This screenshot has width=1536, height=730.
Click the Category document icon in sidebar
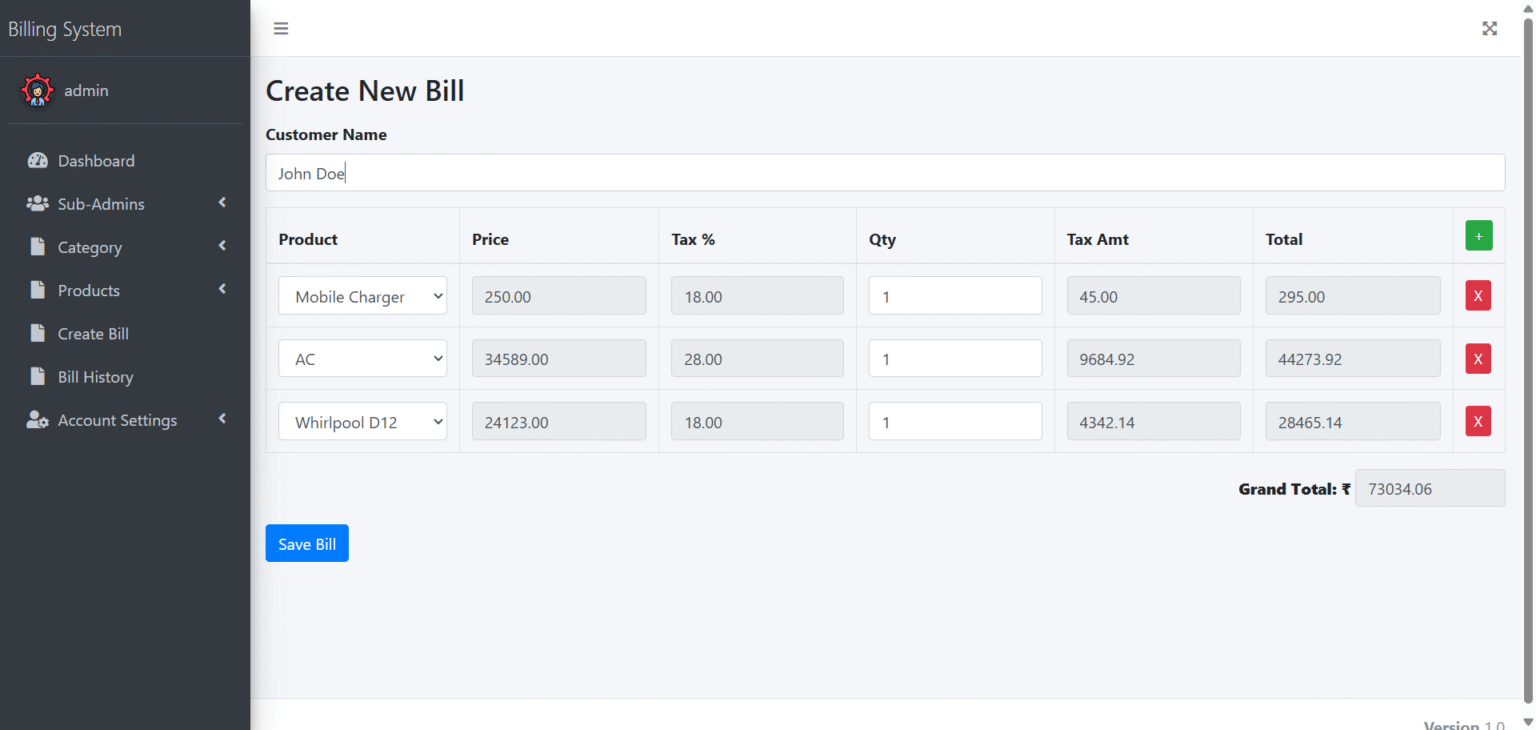pos(37,246)
